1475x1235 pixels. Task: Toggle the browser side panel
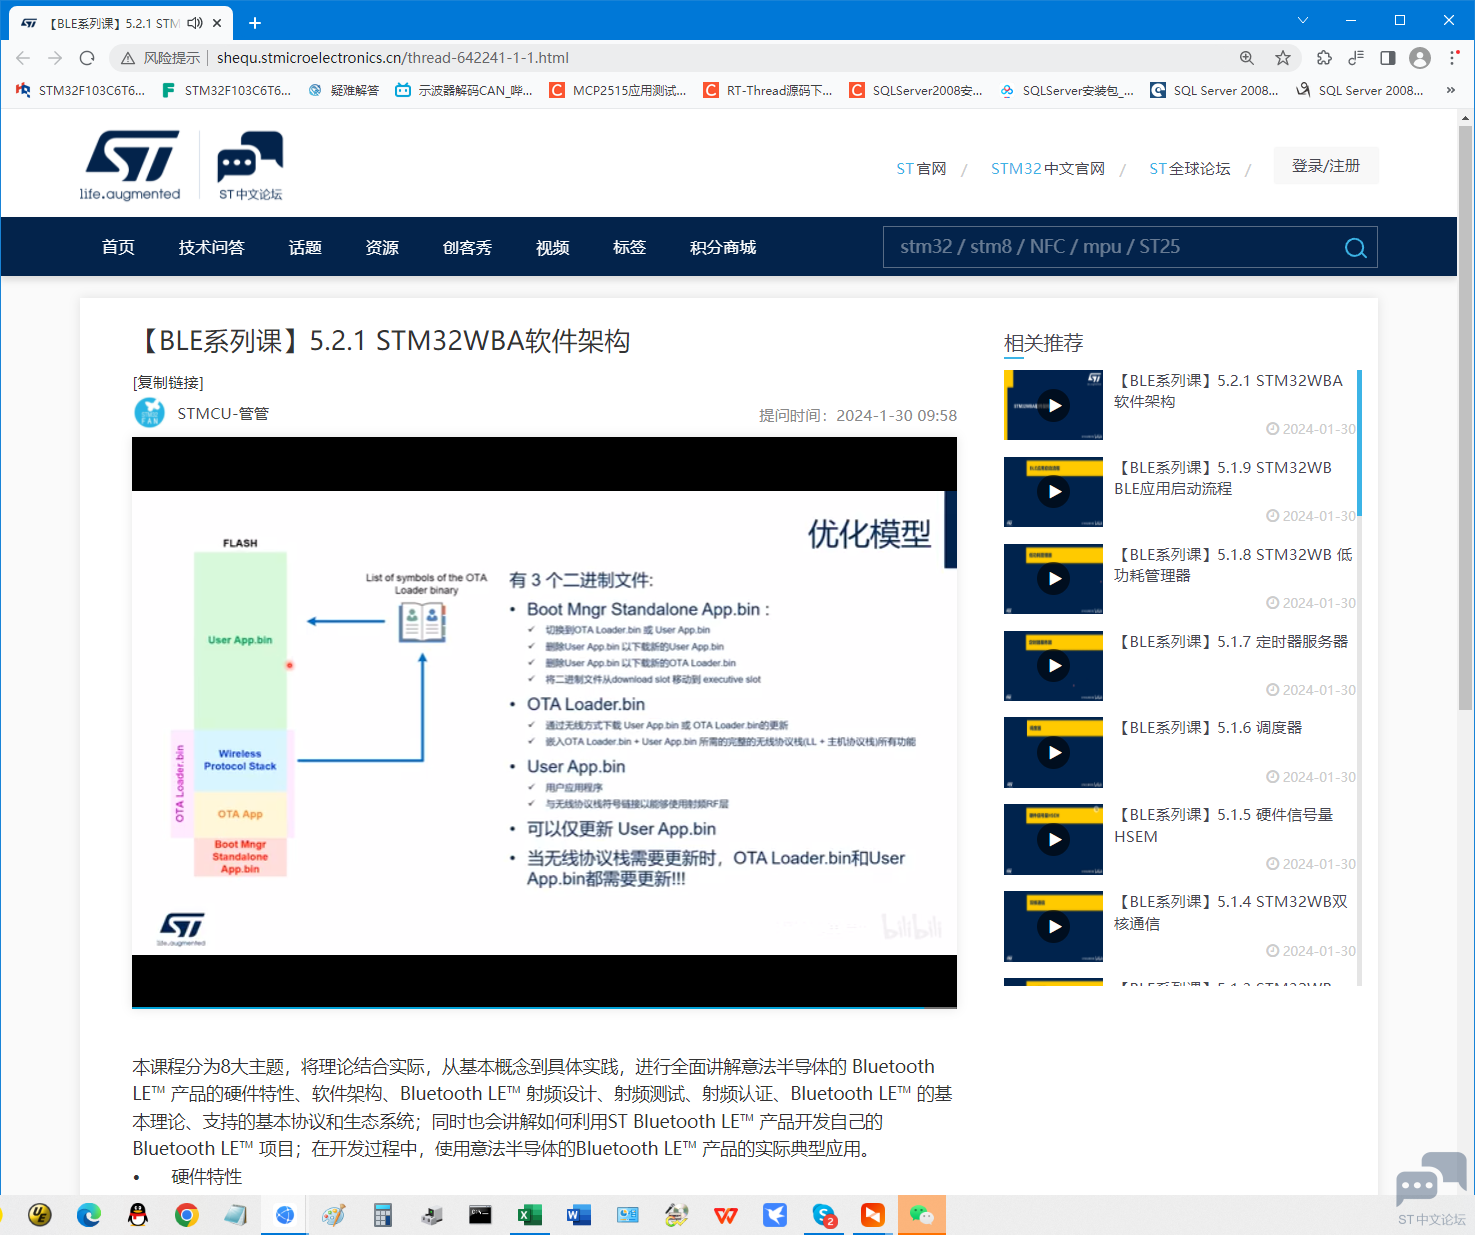pyautogui.click(x=1388, y=58)
